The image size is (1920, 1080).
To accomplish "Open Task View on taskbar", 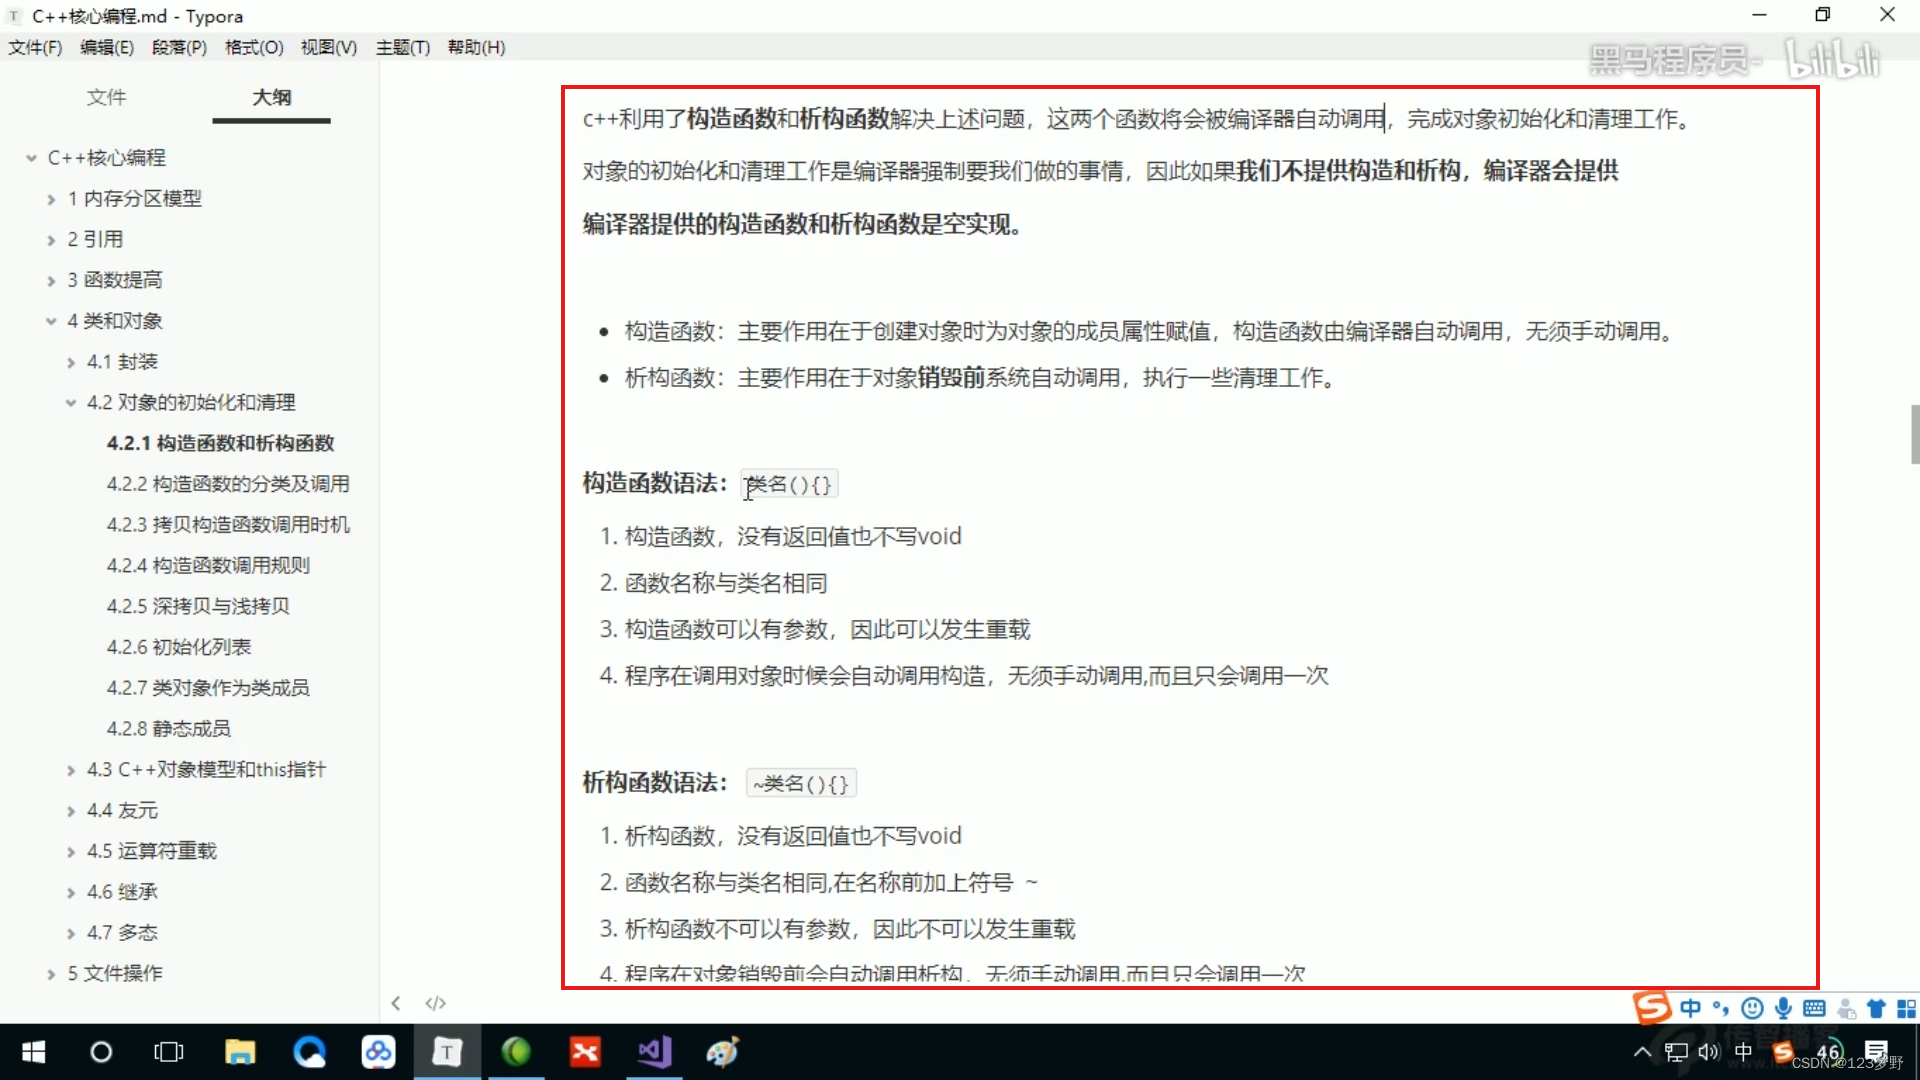I will tap(169, 1052).
